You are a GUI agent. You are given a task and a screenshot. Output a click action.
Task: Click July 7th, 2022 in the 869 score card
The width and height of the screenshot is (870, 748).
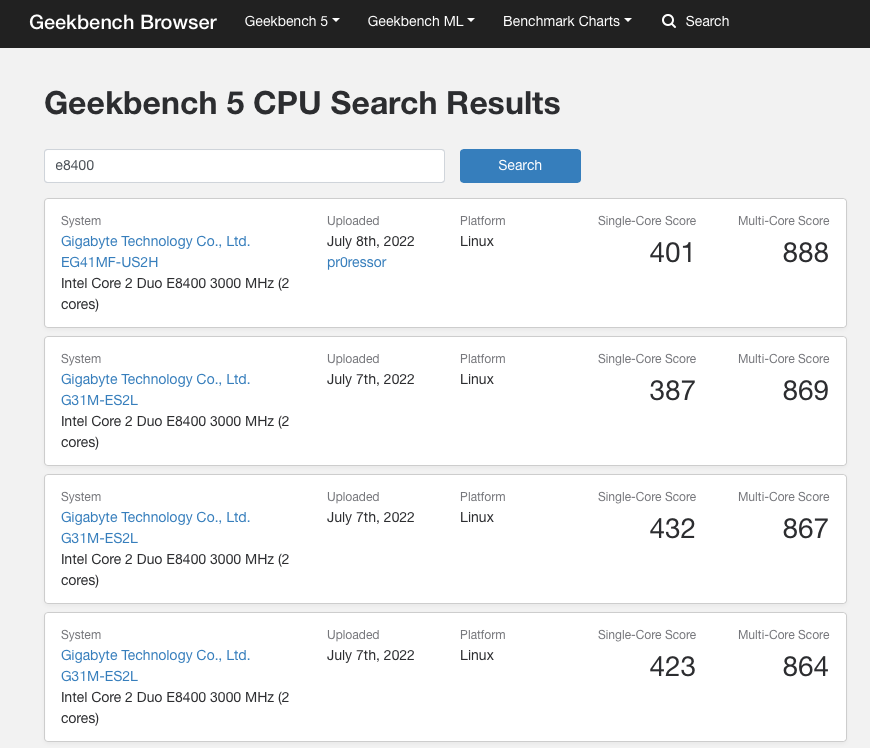click(x=371, y=379)
